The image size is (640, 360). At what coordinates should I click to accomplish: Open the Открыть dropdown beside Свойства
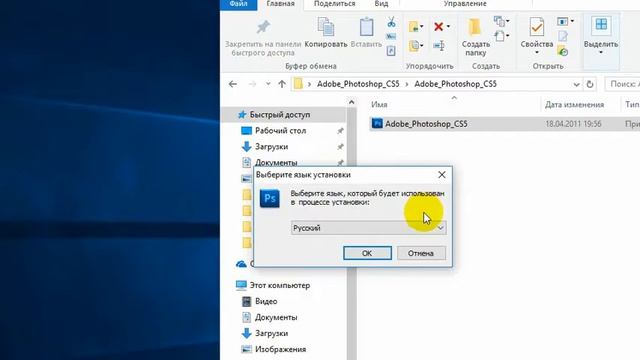pyautogui.click(x=566, y=21)
